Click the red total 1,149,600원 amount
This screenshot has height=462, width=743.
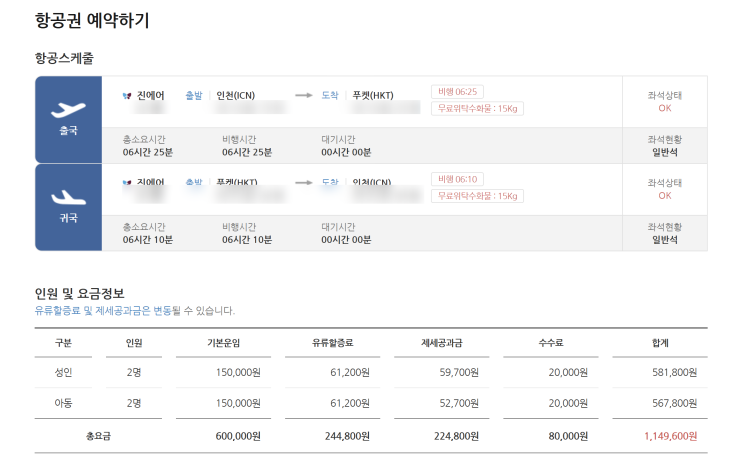click(671, 436)
